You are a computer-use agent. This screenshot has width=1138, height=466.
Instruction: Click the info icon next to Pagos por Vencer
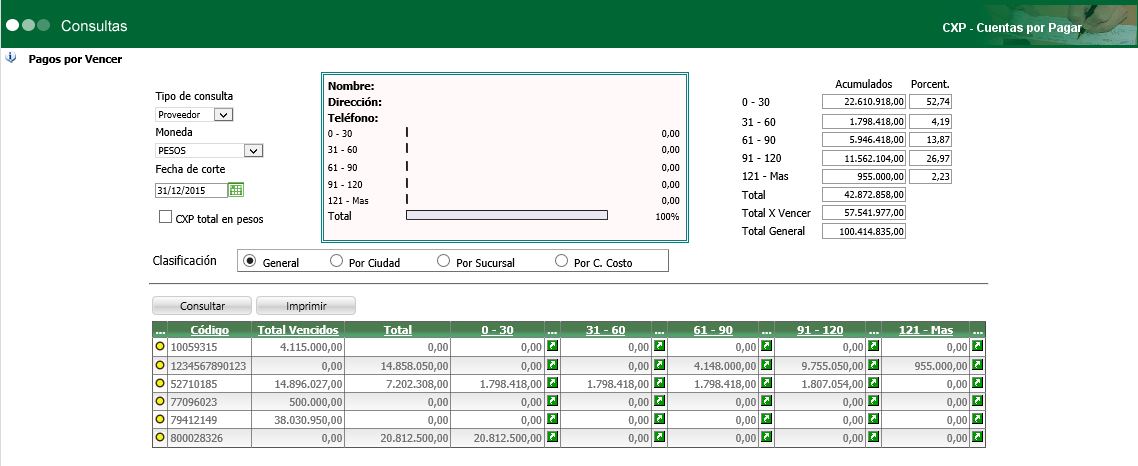pos(10,58)
